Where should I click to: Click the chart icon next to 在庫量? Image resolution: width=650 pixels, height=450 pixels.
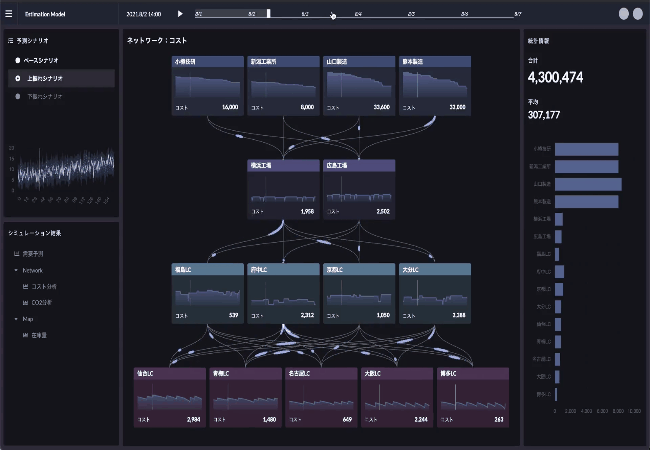[24, 334]
